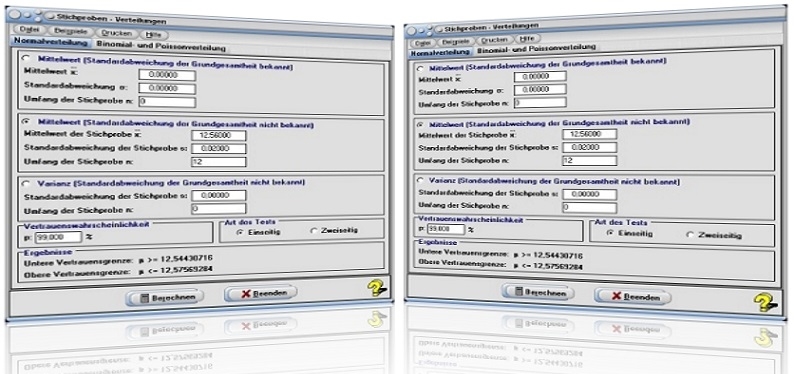
Task: Focus Umfang der Stichprobe field, bekannt section, right window
Action: 540,103
